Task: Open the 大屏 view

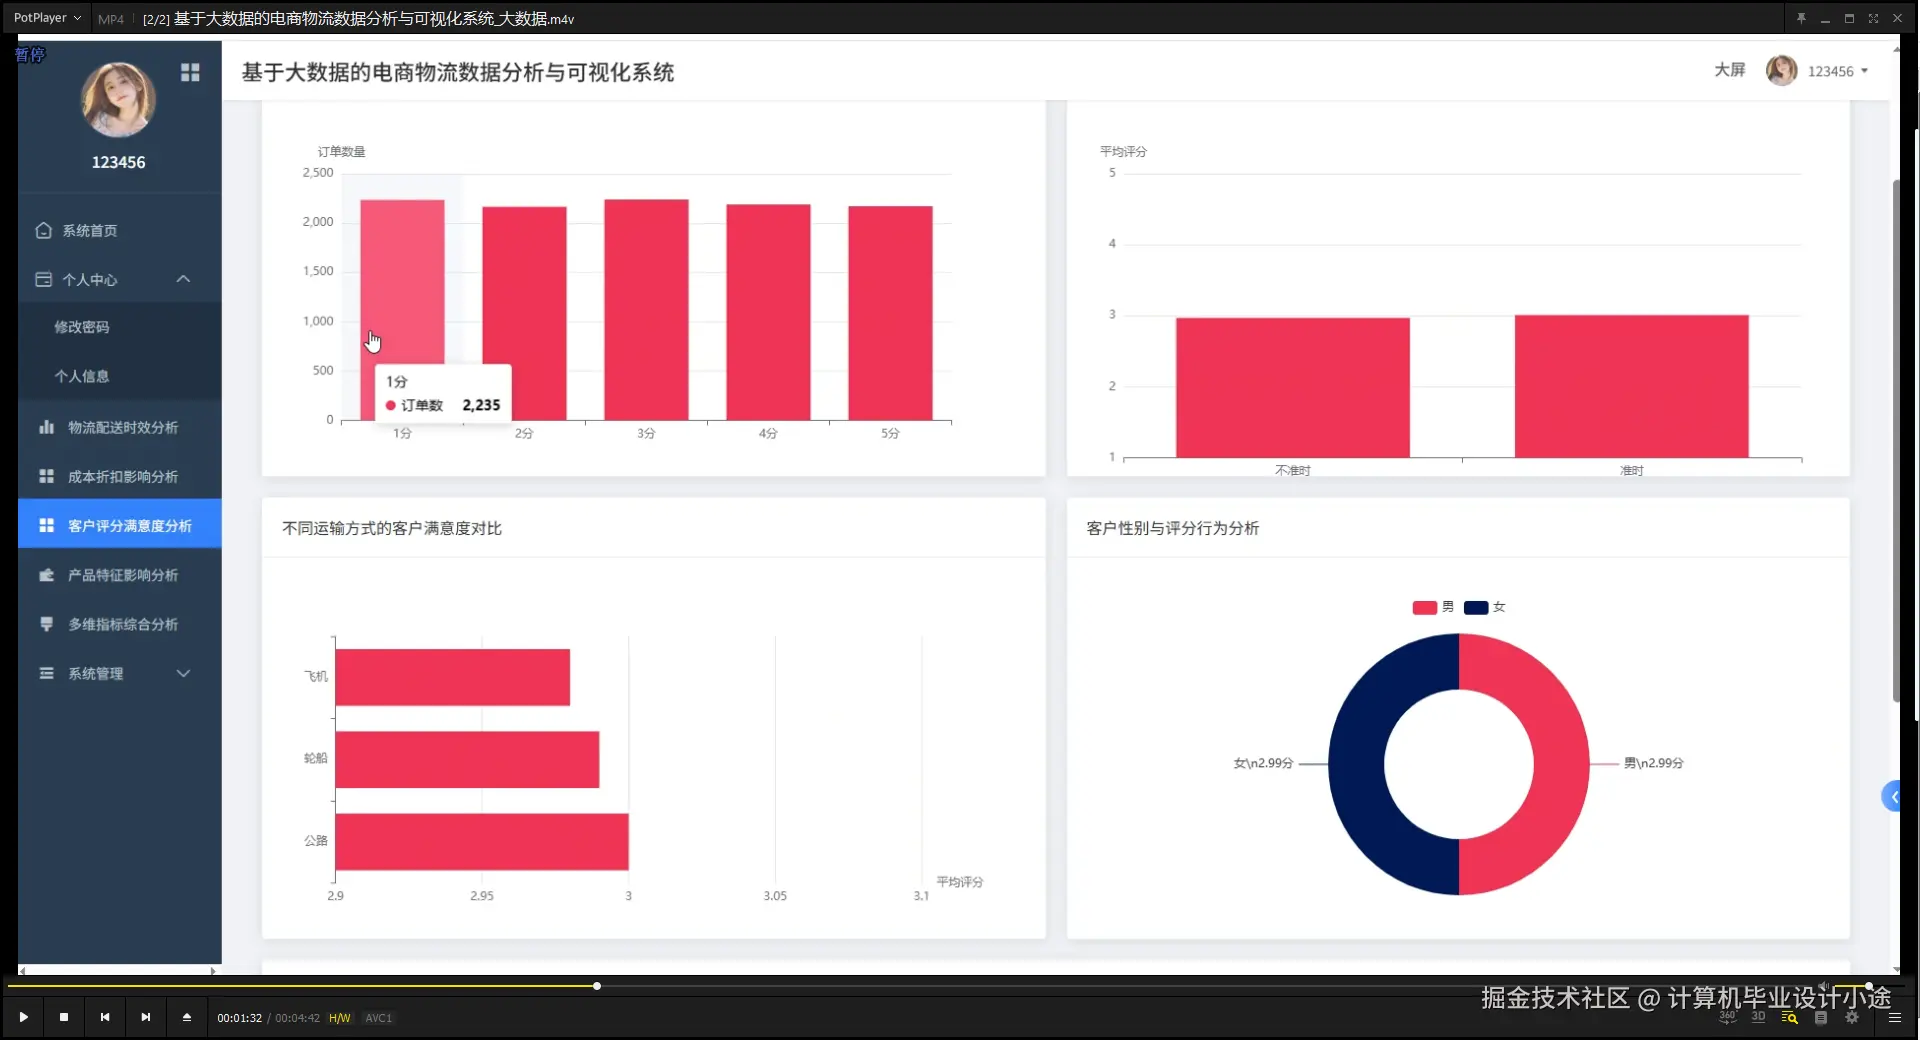Action: (1730, 70)
